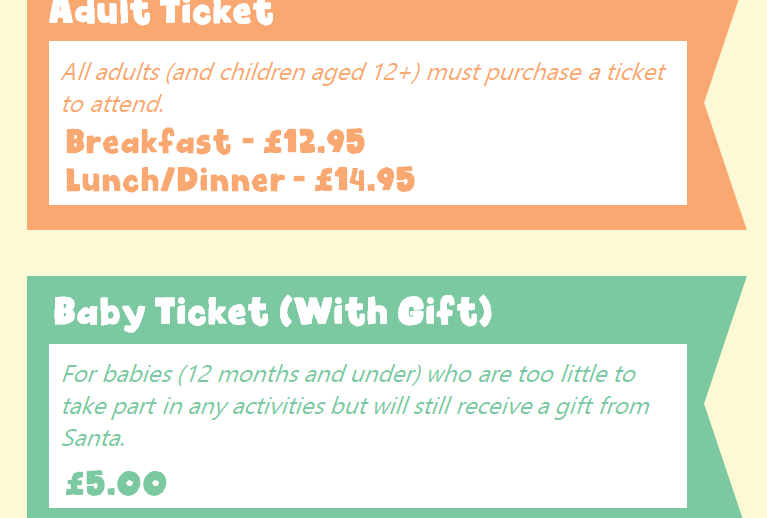Click the Baby Ticket (With Gift) heading
This screenshot has width=767, height=518.
tap(273, 312)
